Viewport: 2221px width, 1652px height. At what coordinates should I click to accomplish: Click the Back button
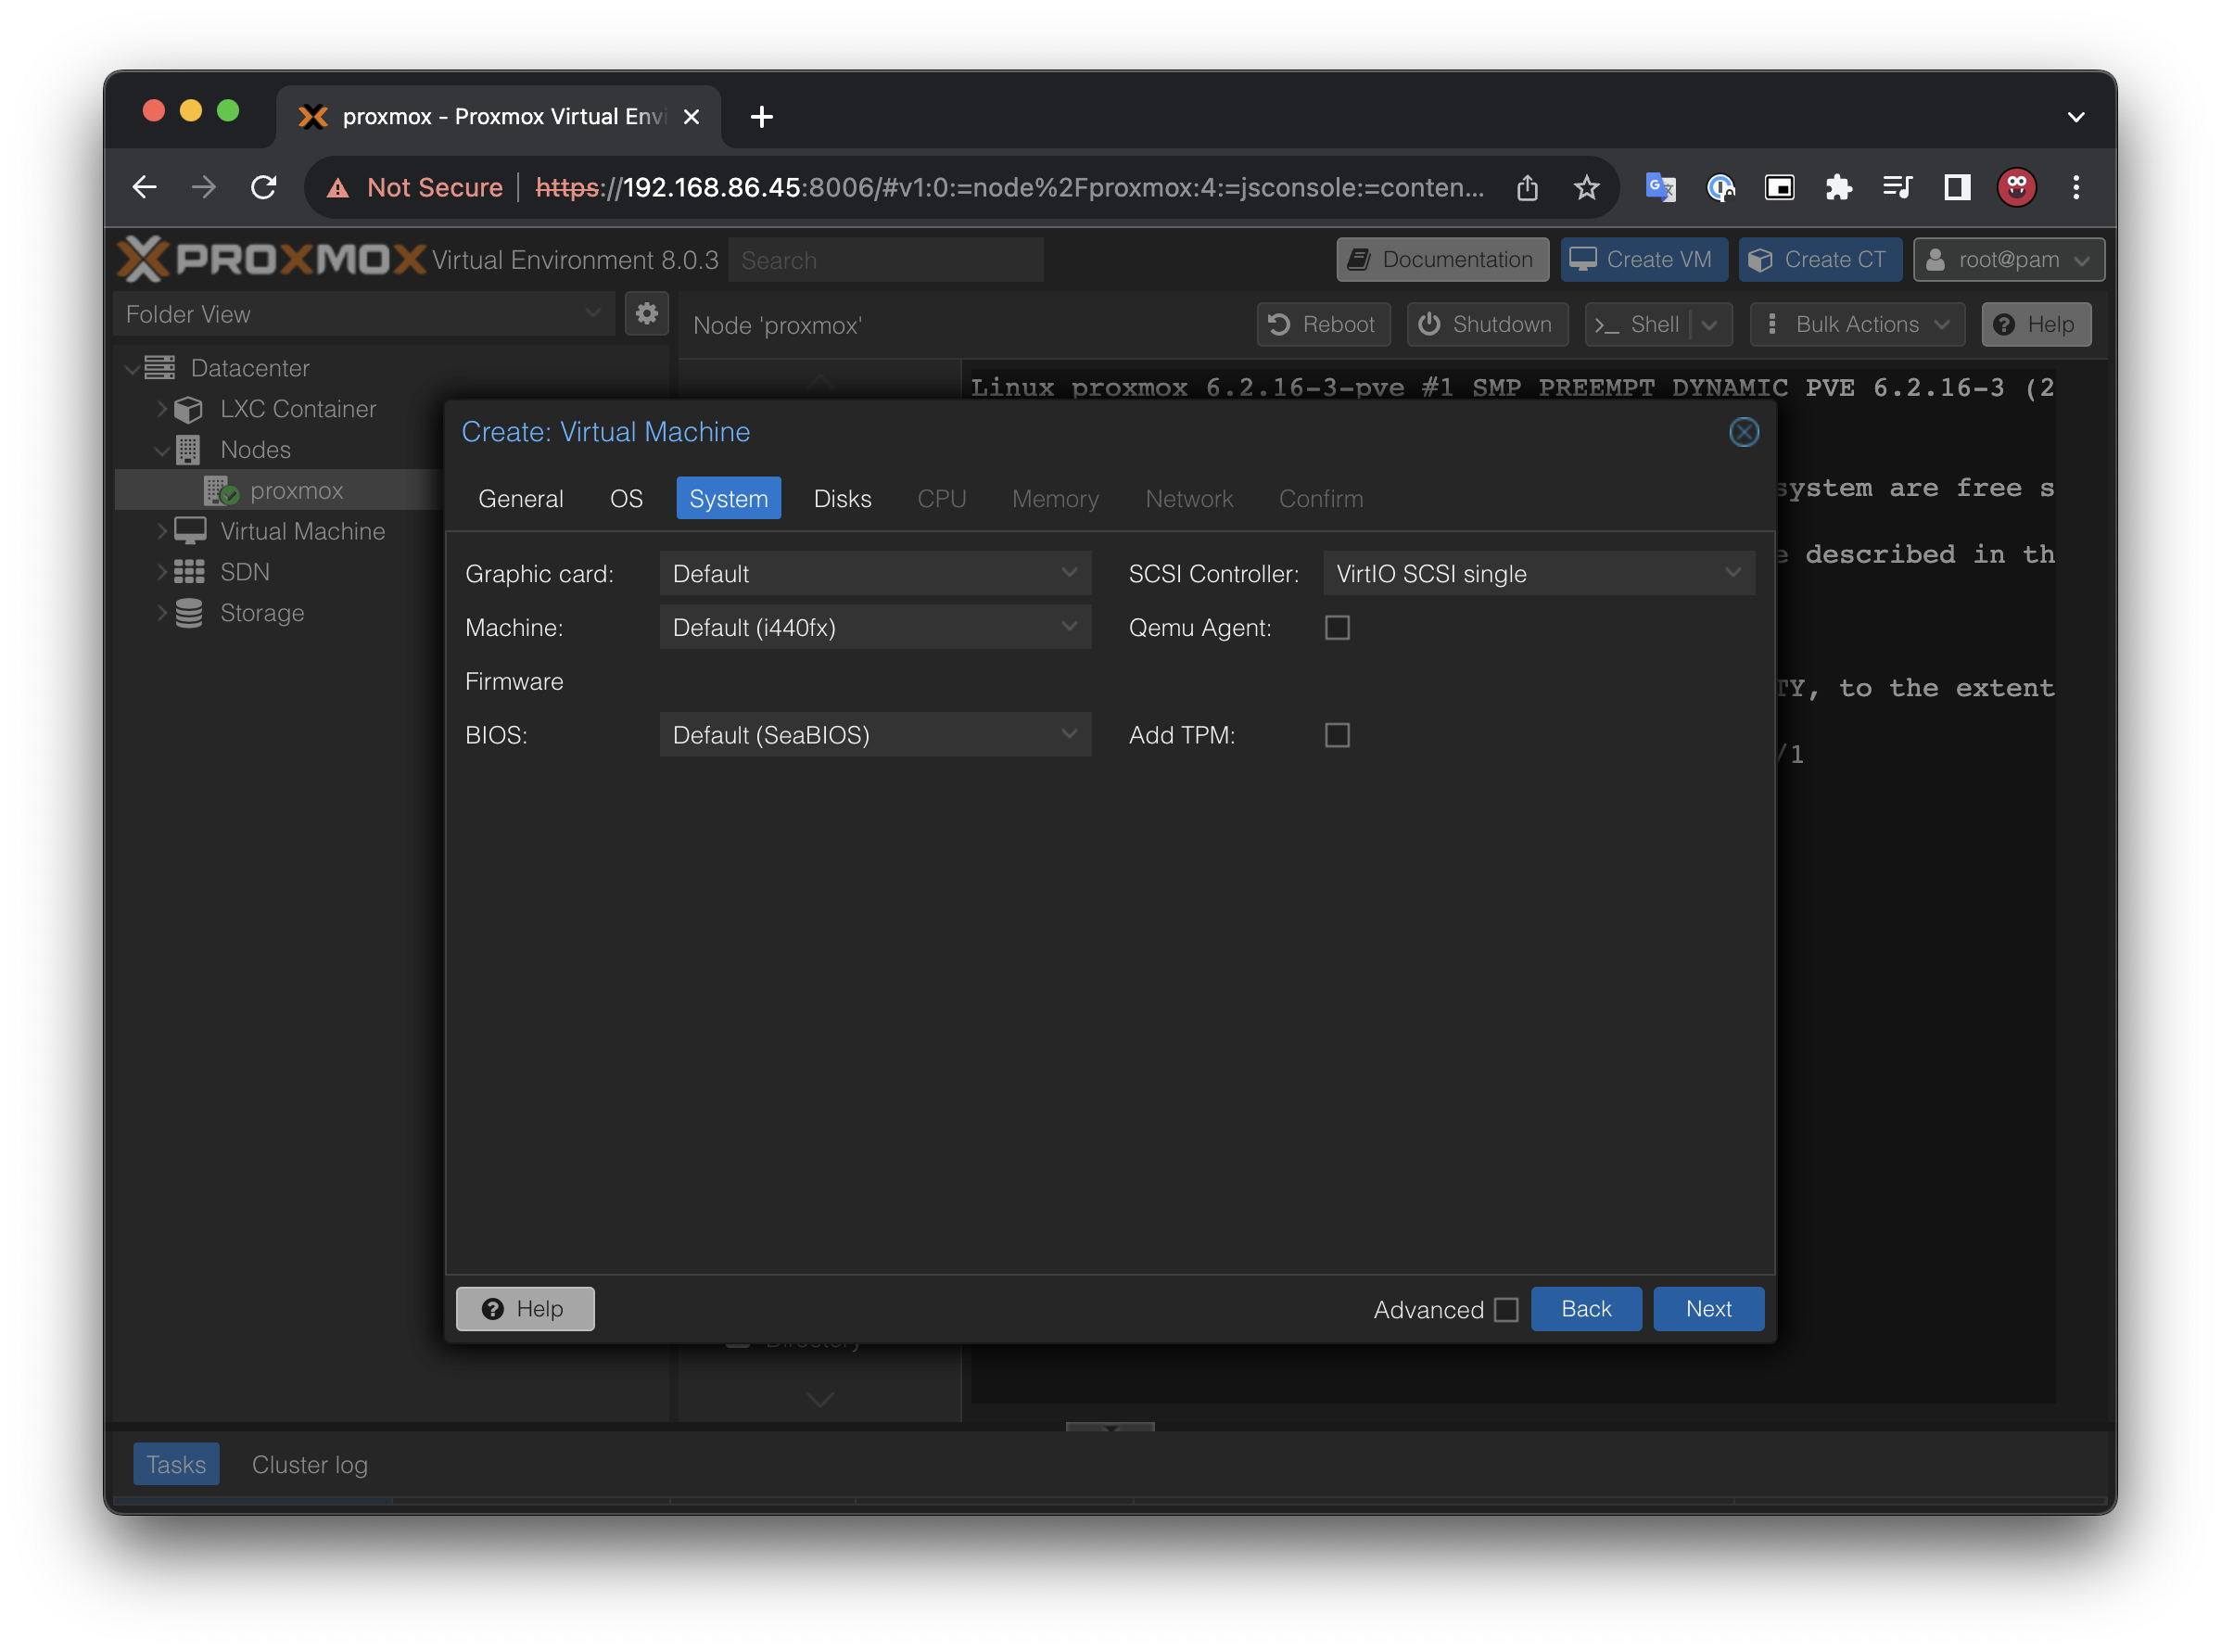1585,1309
